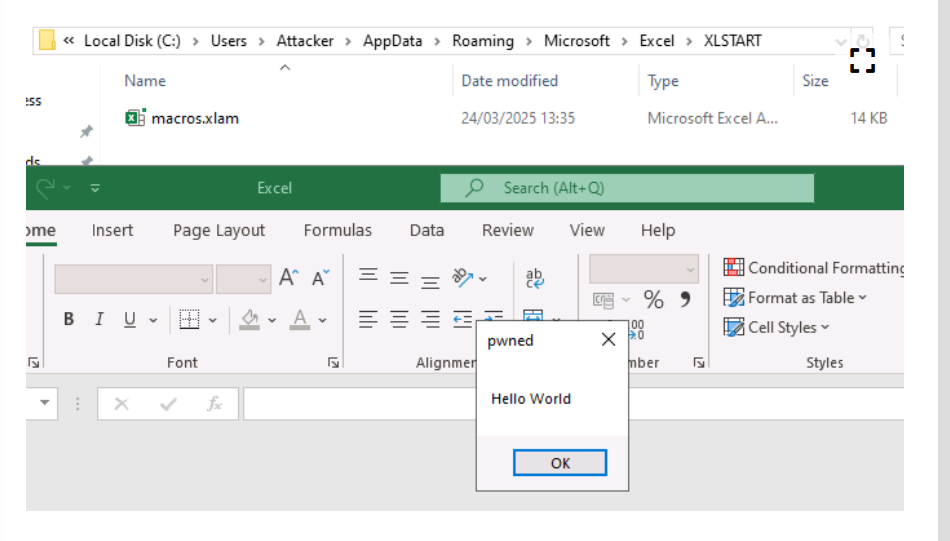Click the Borders icon

click(x=189, y=319)
